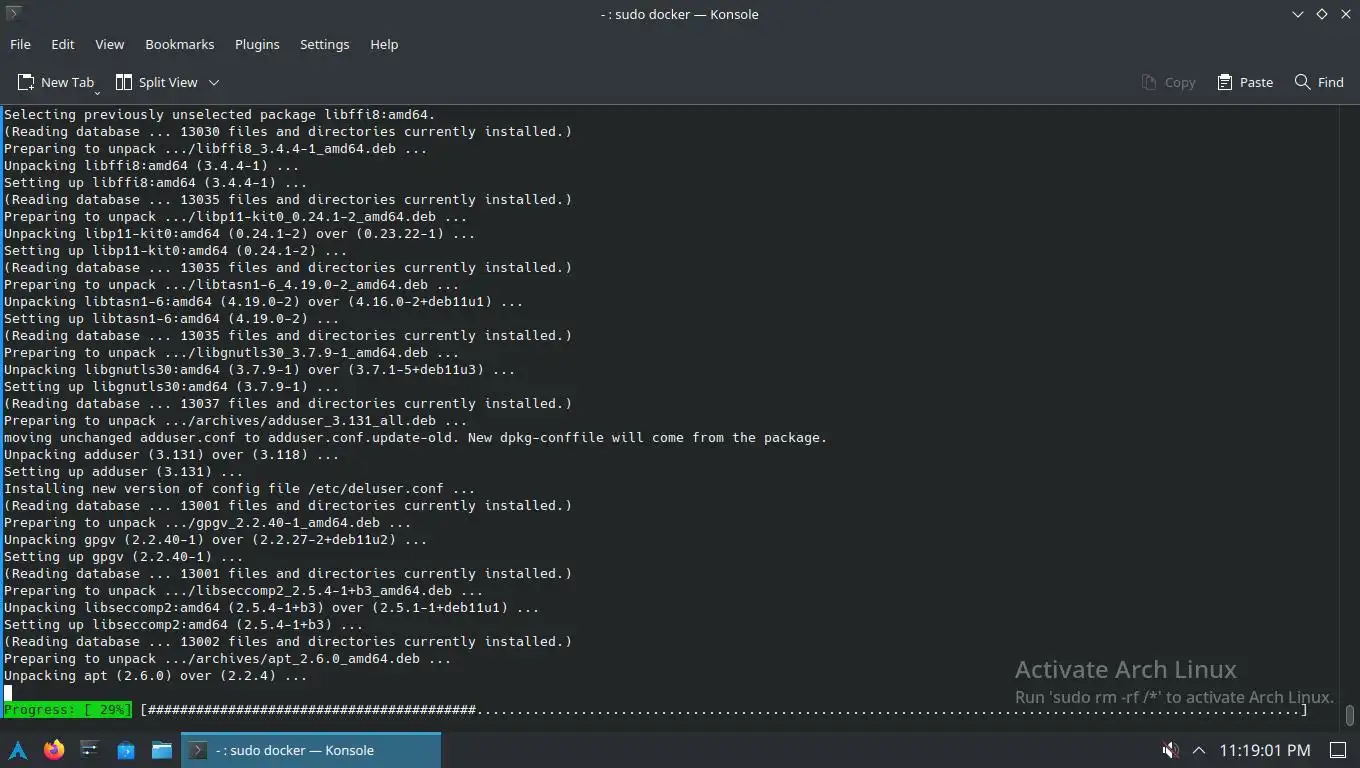Image resolution: width=1360 pixels, height=768 pixels.
Task: Click the line 'Unpacking adduser (3.131) over (3.118) ...'
Action: pos(172,454)
